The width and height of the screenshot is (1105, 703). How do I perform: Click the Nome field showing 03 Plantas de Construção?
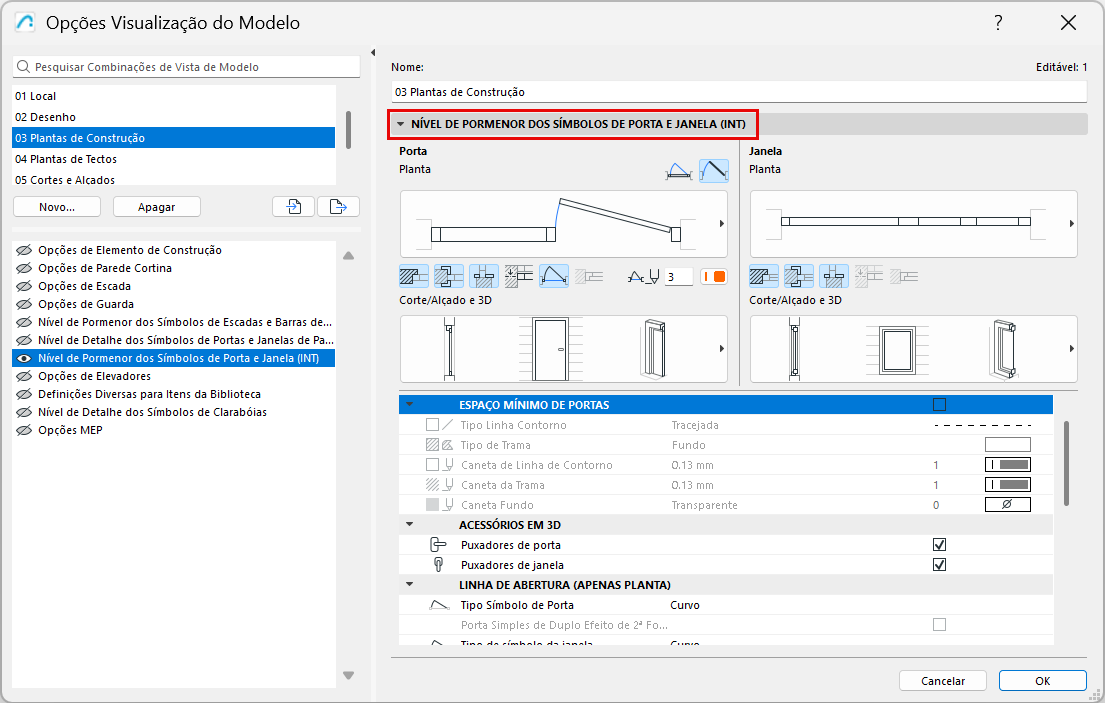click(739, 92)
